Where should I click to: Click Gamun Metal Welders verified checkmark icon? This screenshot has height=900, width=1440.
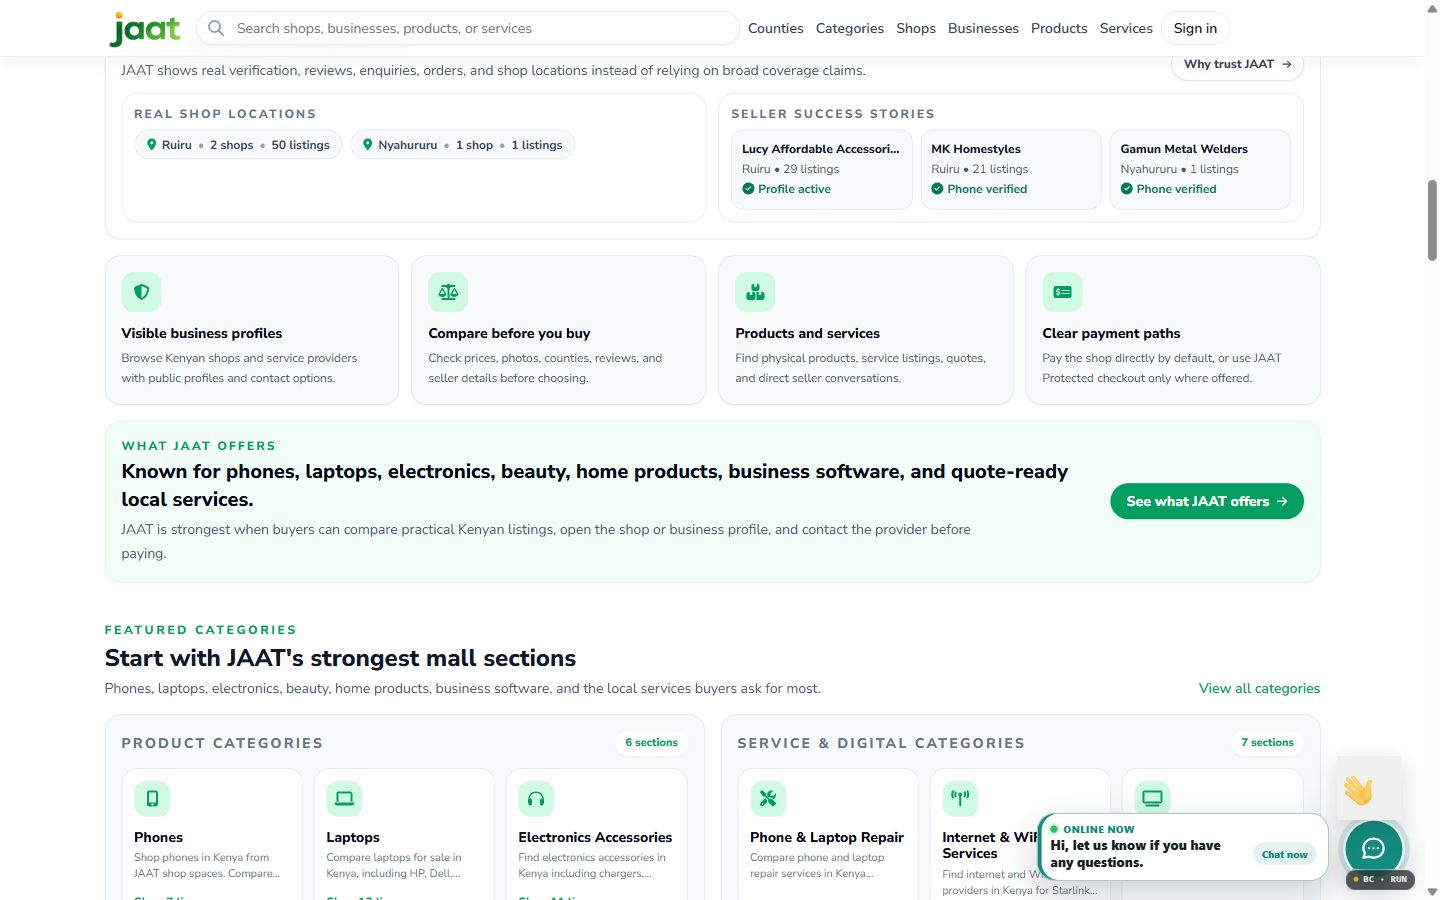1126,189
